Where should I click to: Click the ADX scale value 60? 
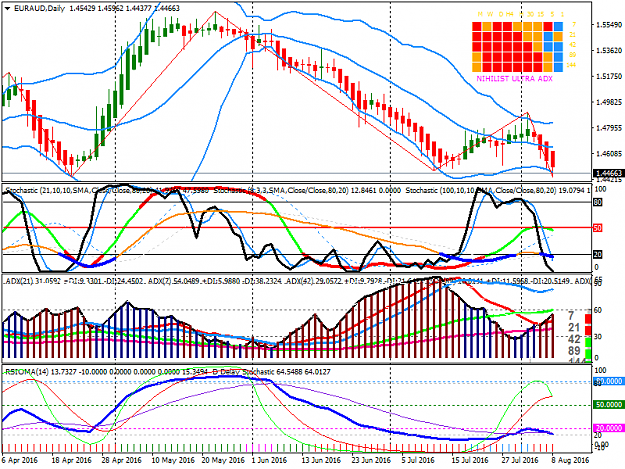coord(597,310)
